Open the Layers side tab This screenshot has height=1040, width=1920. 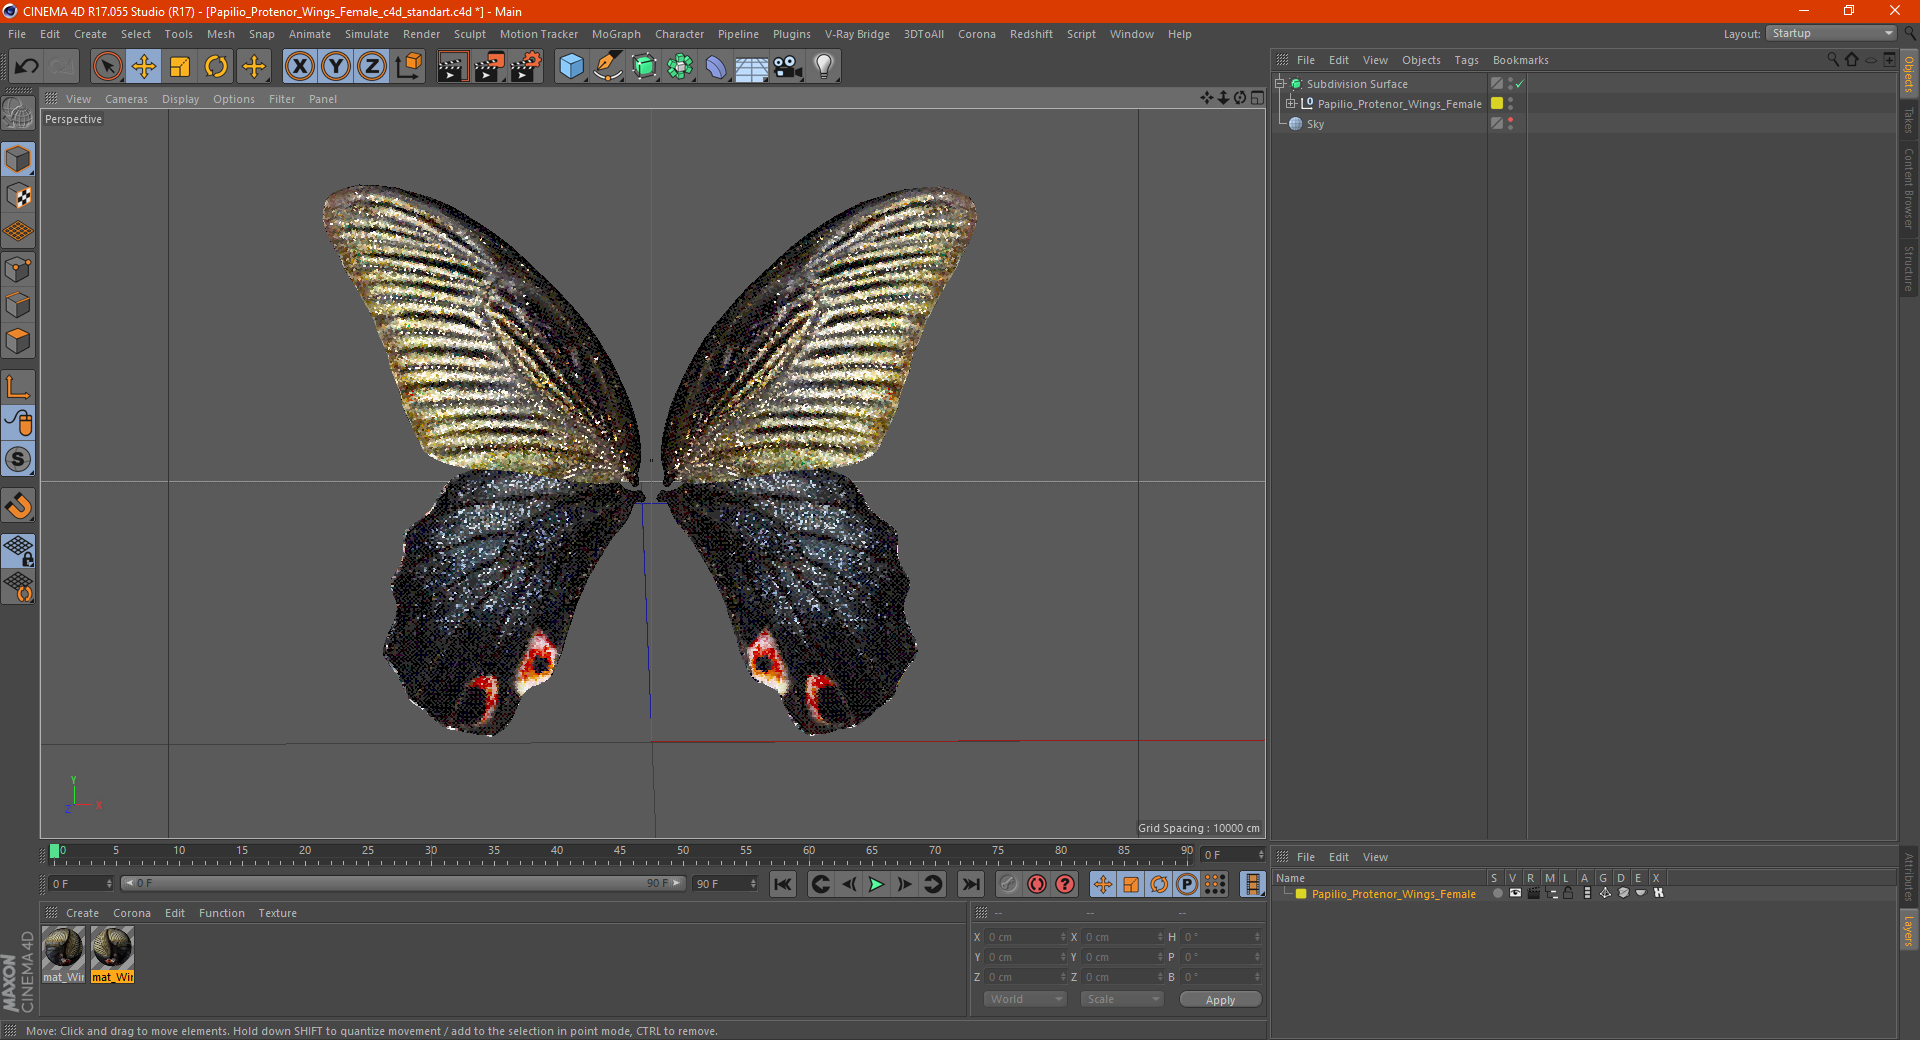(x=1908, y=931)
